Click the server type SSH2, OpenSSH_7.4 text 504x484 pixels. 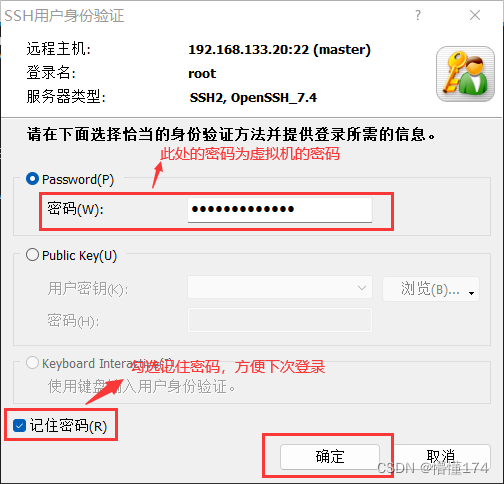click(x=253, y=98)
